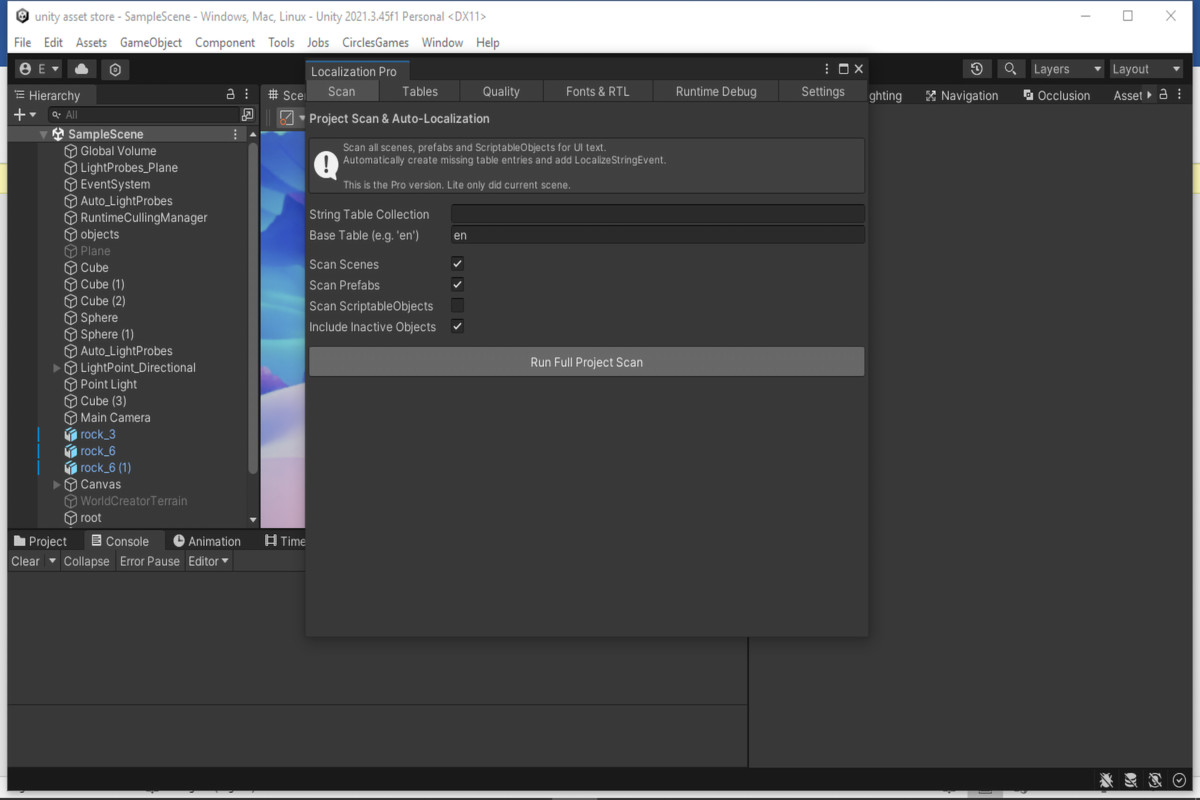Open cloud services via the cloud icon
The width and height of the screenshot is (1200, 800).
(x=82, y=69)
